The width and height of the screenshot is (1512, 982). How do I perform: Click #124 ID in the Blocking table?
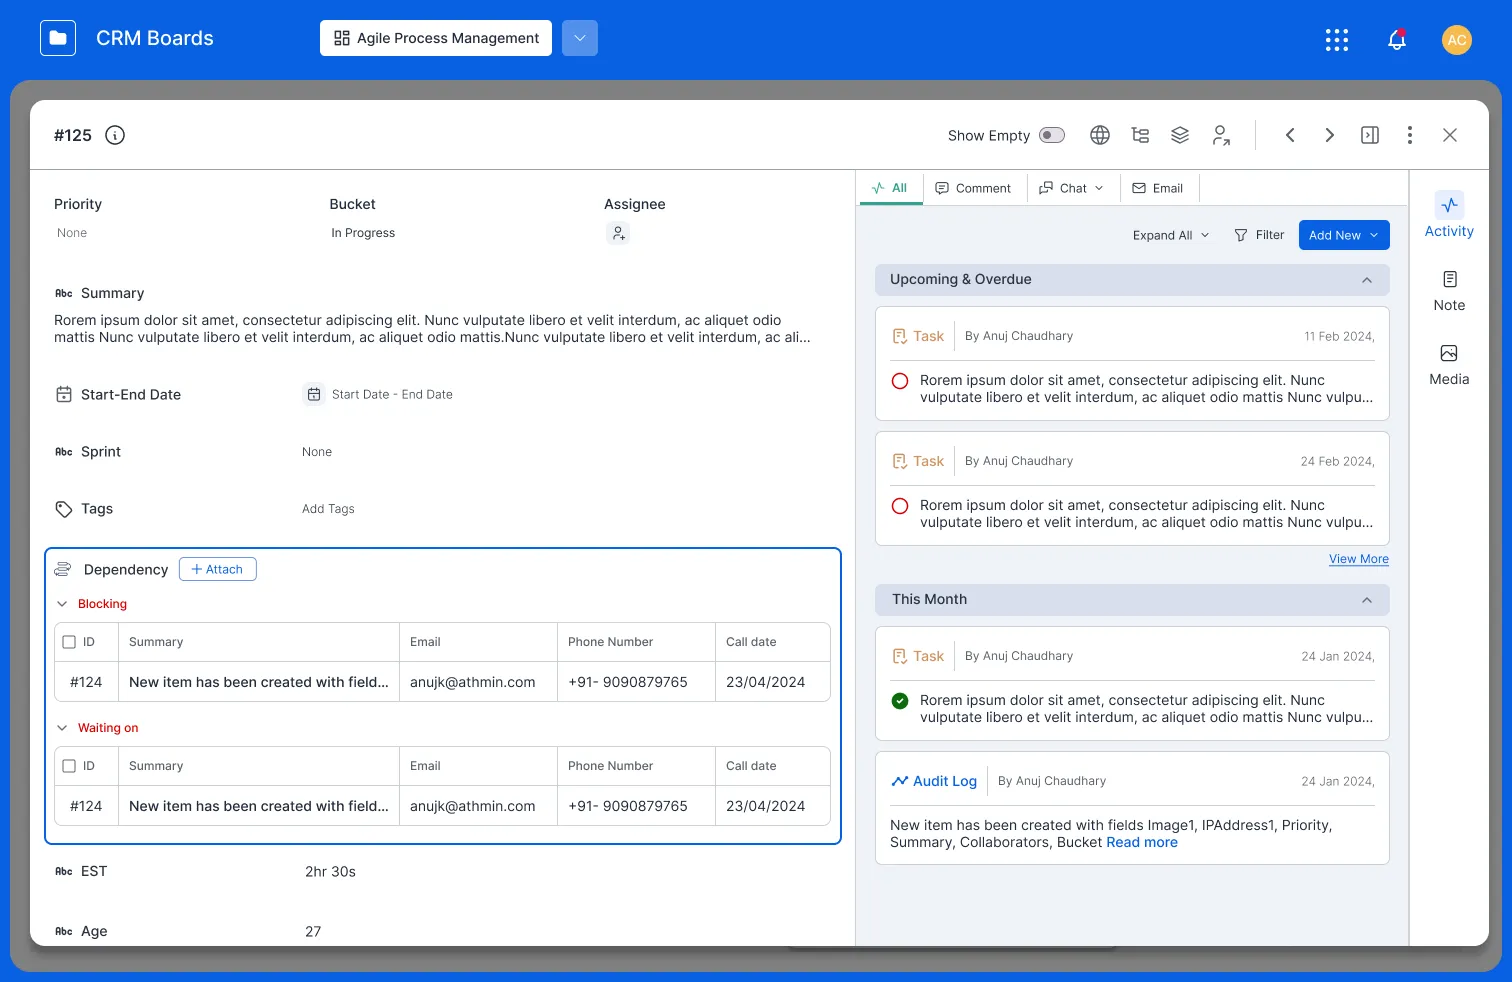(x=86, y=682)
